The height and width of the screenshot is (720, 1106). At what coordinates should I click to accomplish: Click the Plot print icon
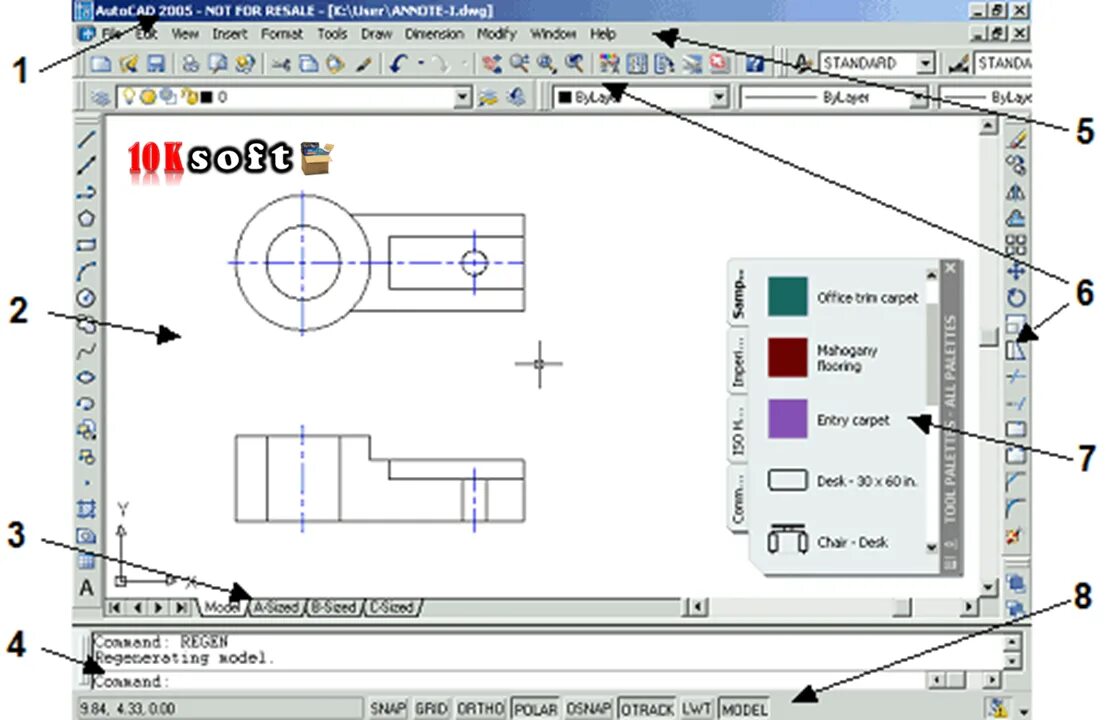190,64
